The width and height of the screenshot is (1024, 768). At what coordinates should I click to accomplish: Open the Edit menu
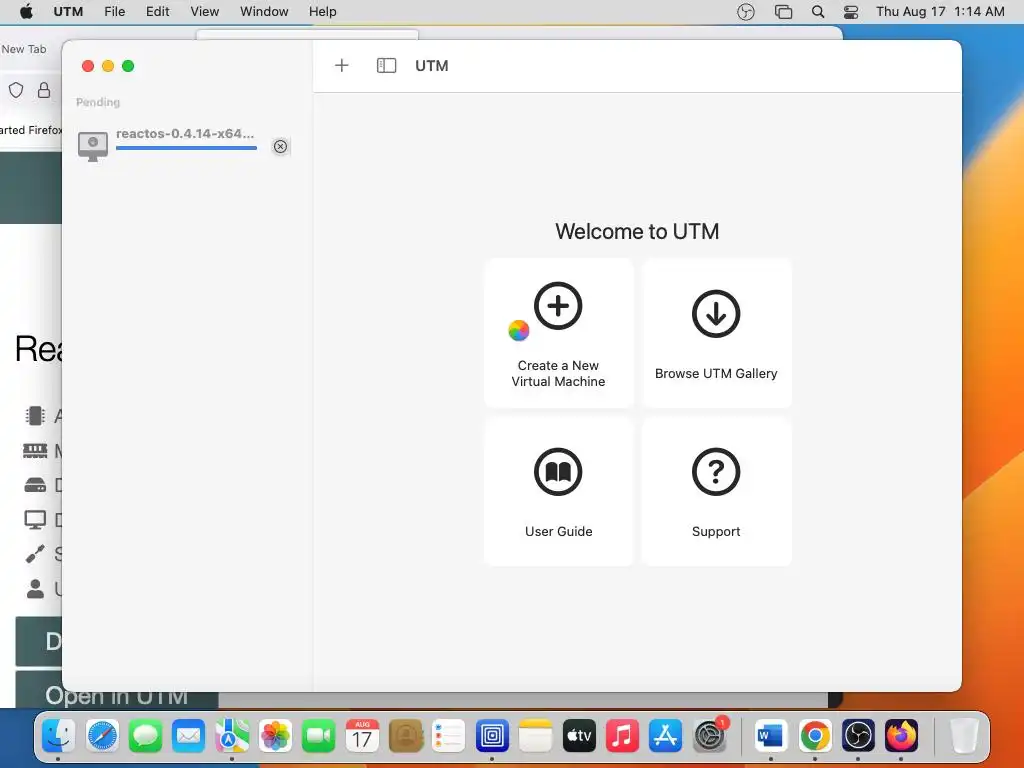coord(157,12)
